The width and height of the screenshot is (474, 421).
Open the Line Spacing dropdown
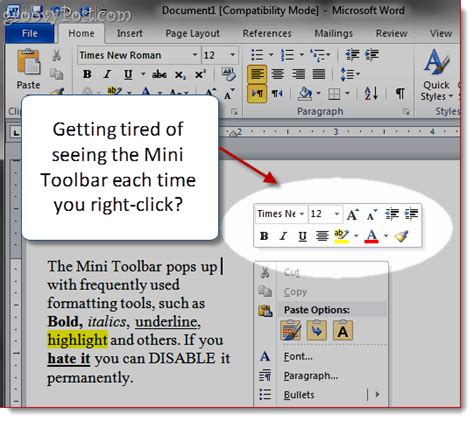tap(350, 74)
